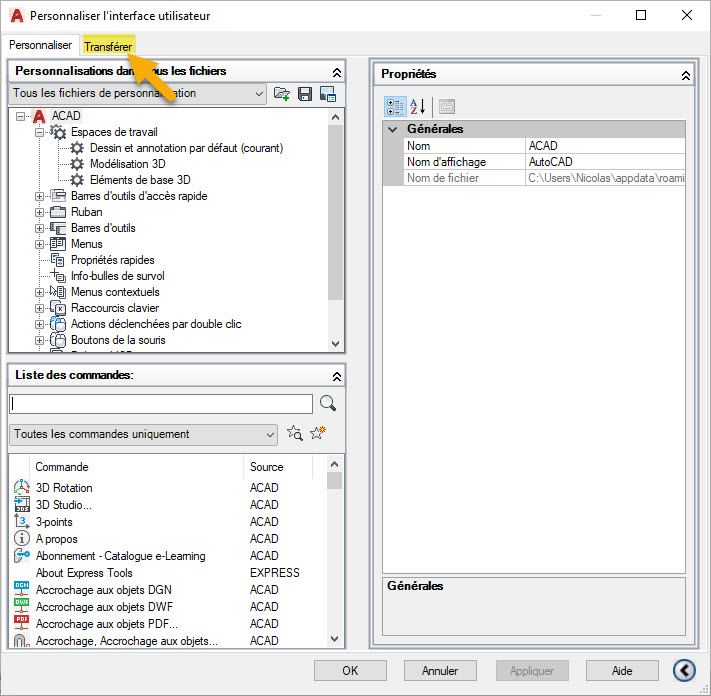Screen dimensions: 711x696
Task: Click the open customization file icon
Action: (x=282, y=94)
